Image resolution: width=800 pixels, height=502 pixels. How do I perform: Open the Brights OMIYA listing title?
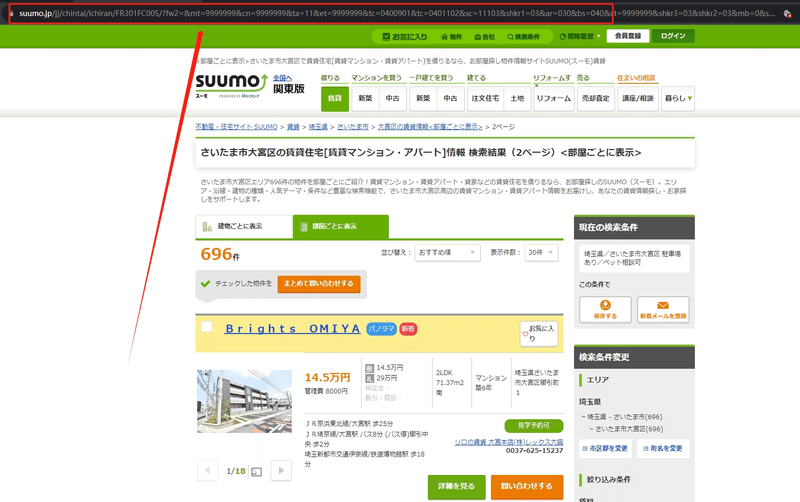click(292, 329)
